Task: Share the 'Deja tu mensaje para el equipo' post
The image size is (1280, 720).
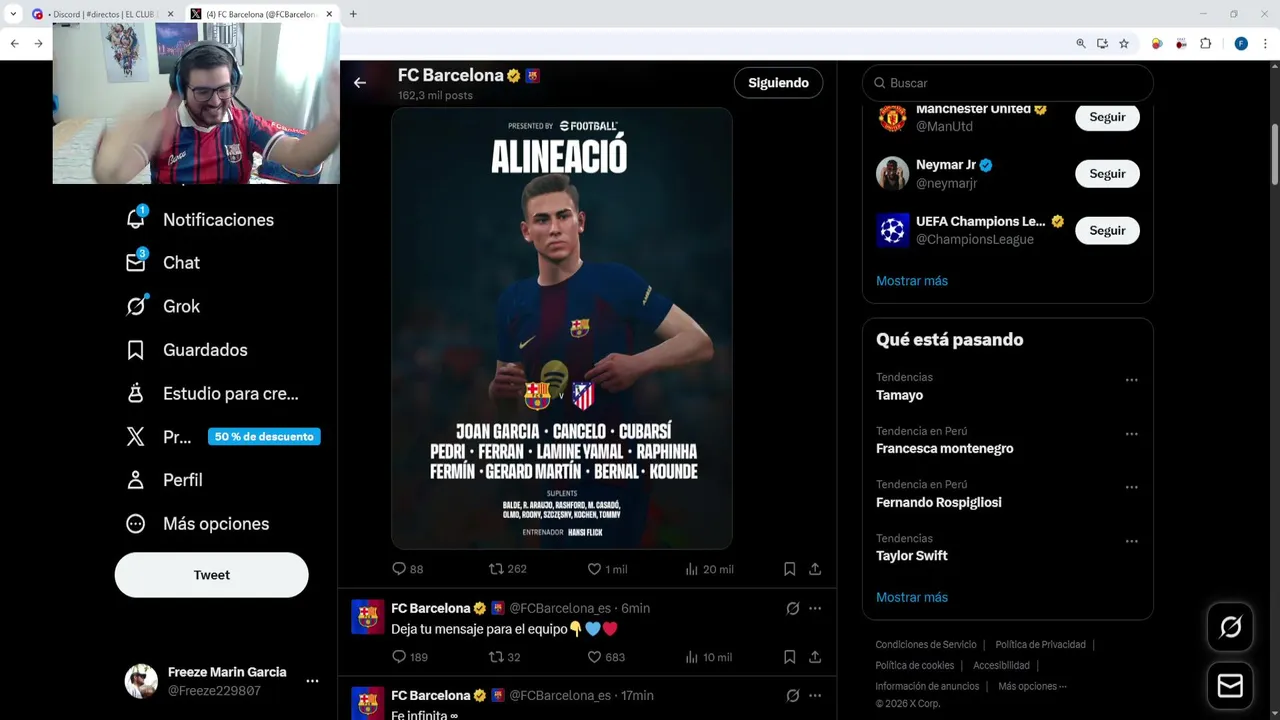Action: click(x=815, y=657)
